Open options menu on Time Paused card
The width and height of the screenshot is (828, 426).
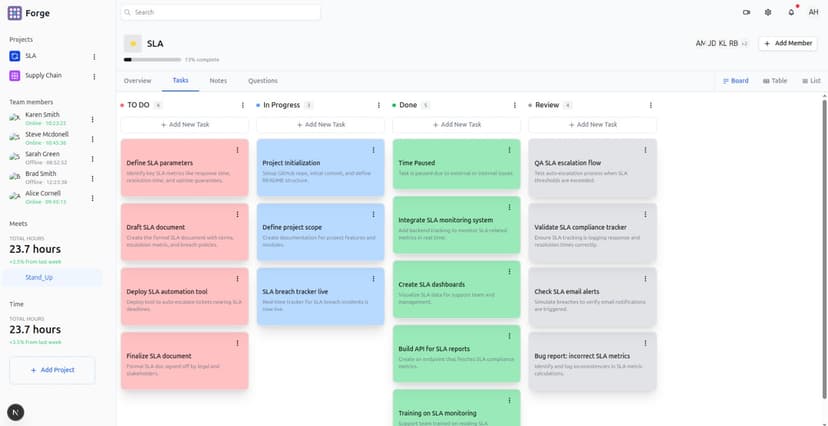[509, 150]
